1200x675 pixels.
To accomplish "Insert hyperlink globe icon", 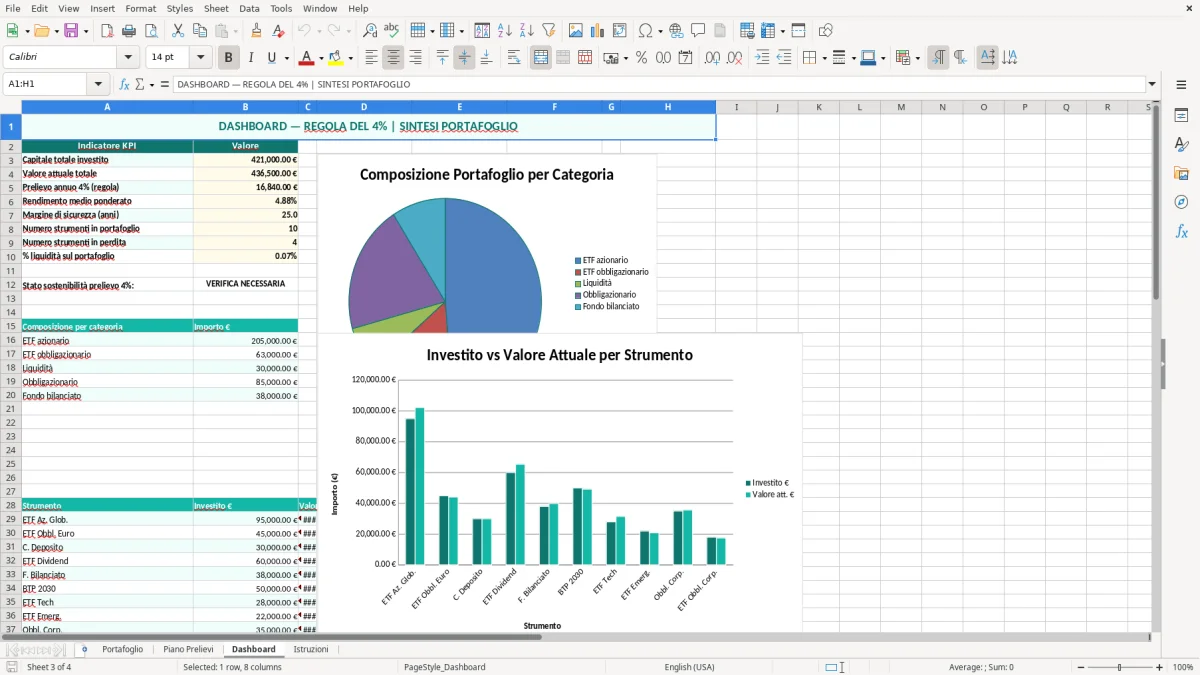I will pyautogui.click(x=676, y=31).
